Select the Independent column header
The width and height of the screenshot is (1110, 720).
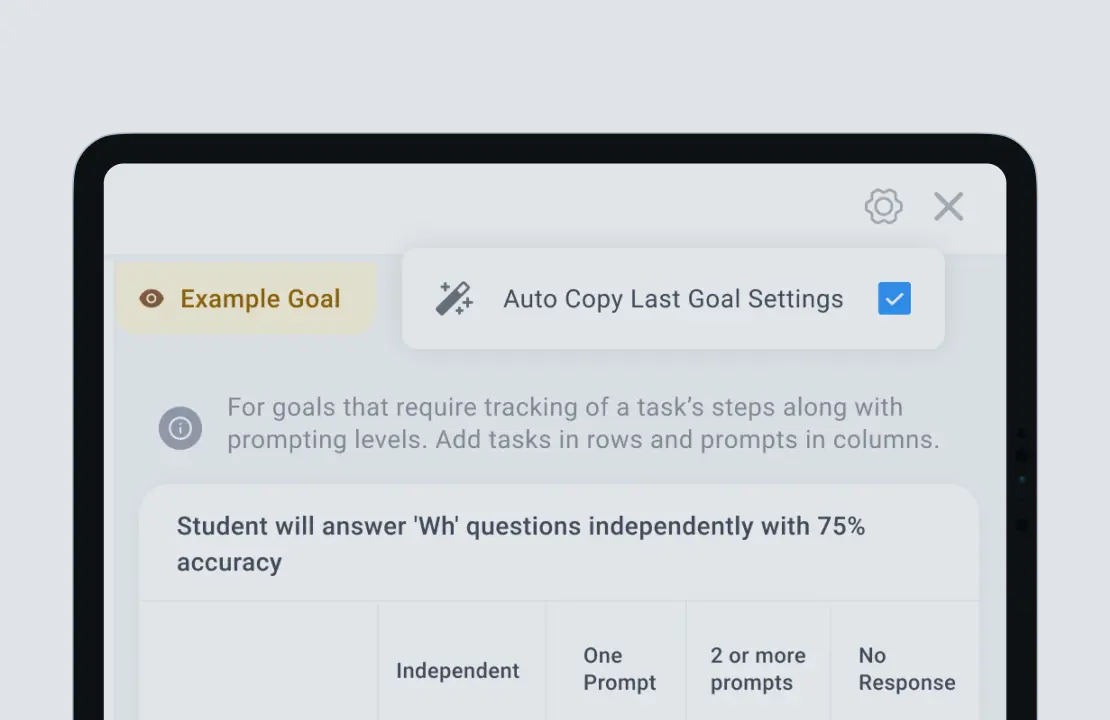[457, 671]
